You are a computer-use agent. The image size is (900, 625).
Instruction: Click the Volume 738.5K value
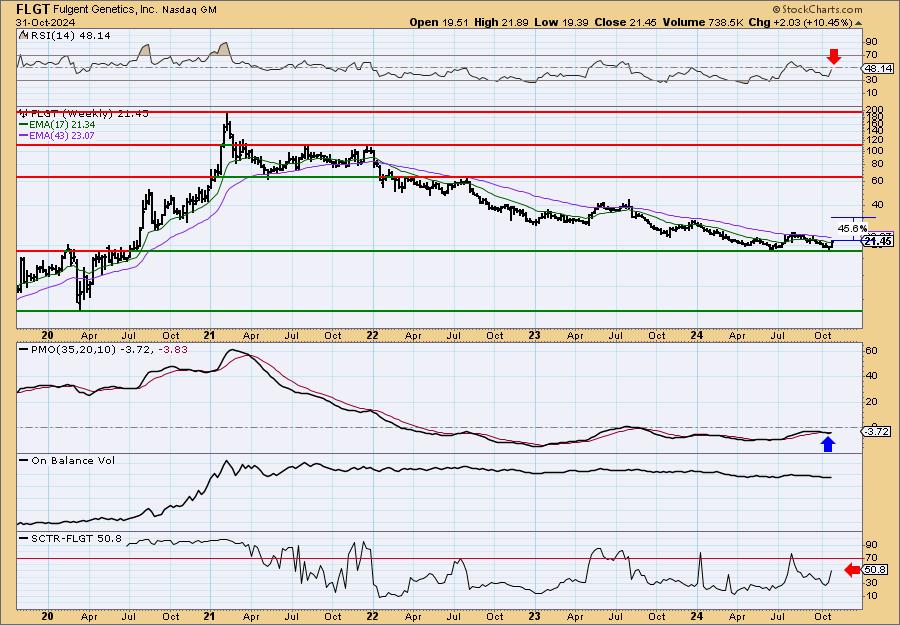[704, 22]
